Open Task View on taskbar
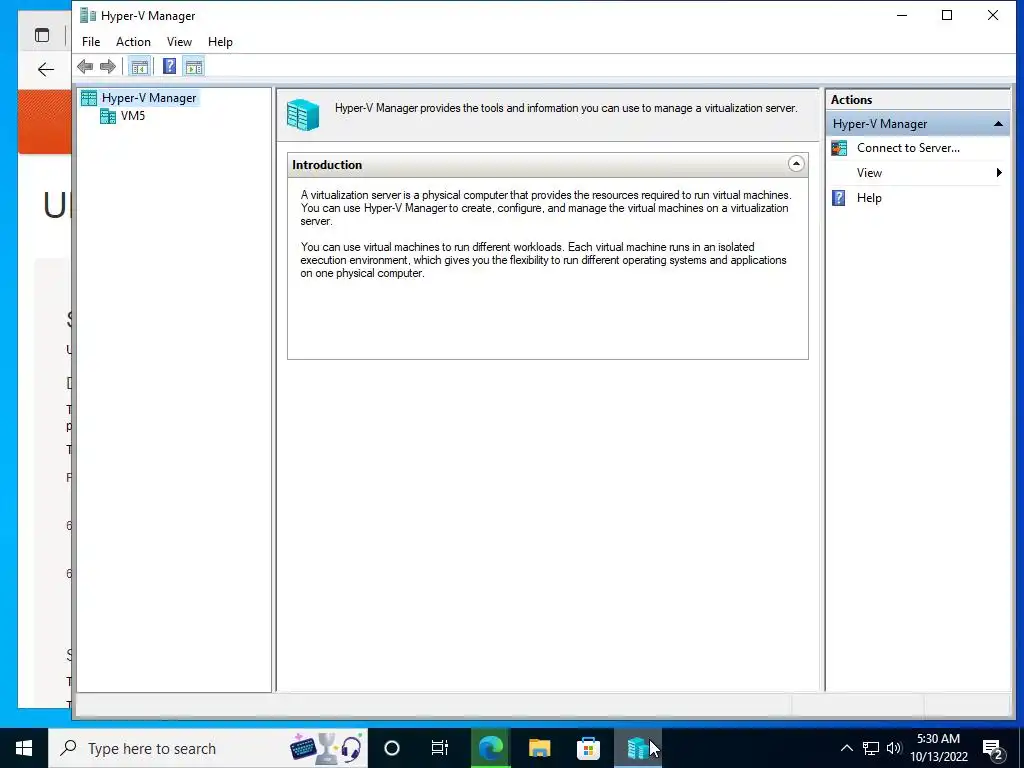1024x768 pixels. [x=440, y=748]
